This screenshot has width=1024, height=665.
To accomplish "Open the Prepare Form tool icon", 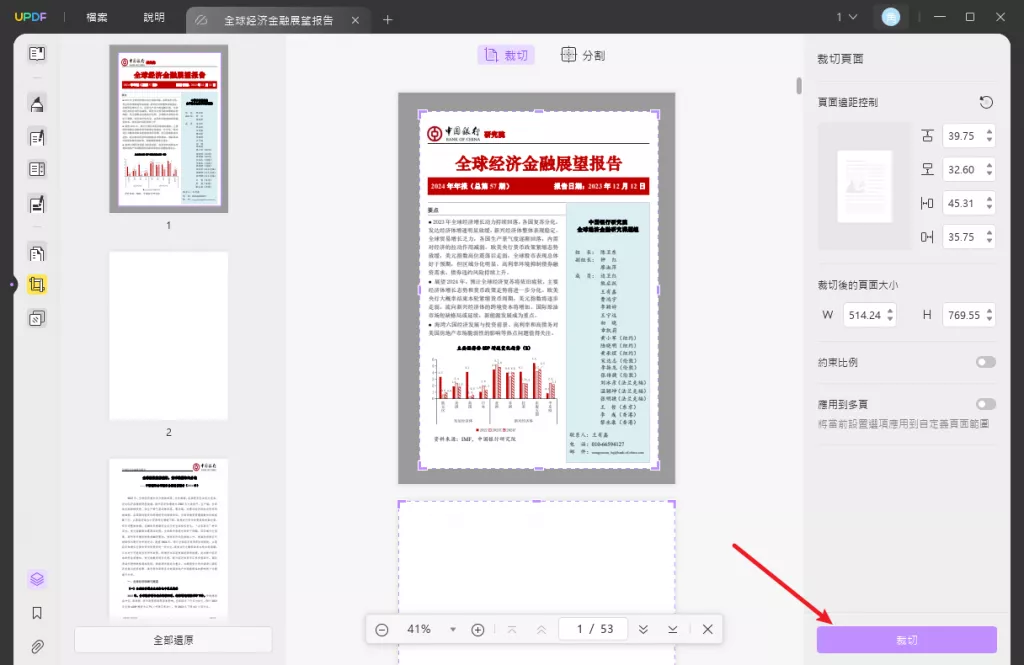I will click(x=37, y=169).
